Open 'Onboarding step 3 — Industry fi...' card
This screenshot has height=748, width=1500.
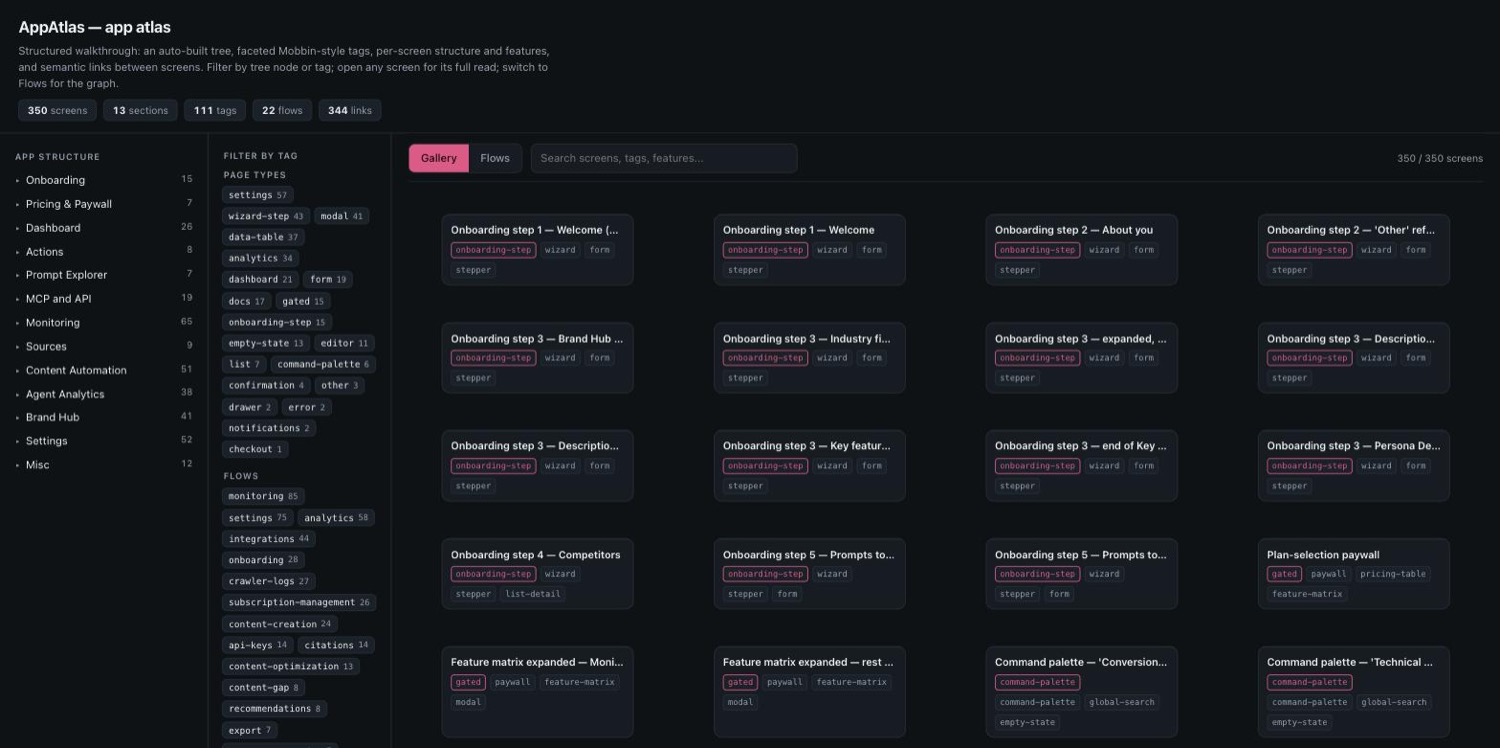click(x=809, y=357)
